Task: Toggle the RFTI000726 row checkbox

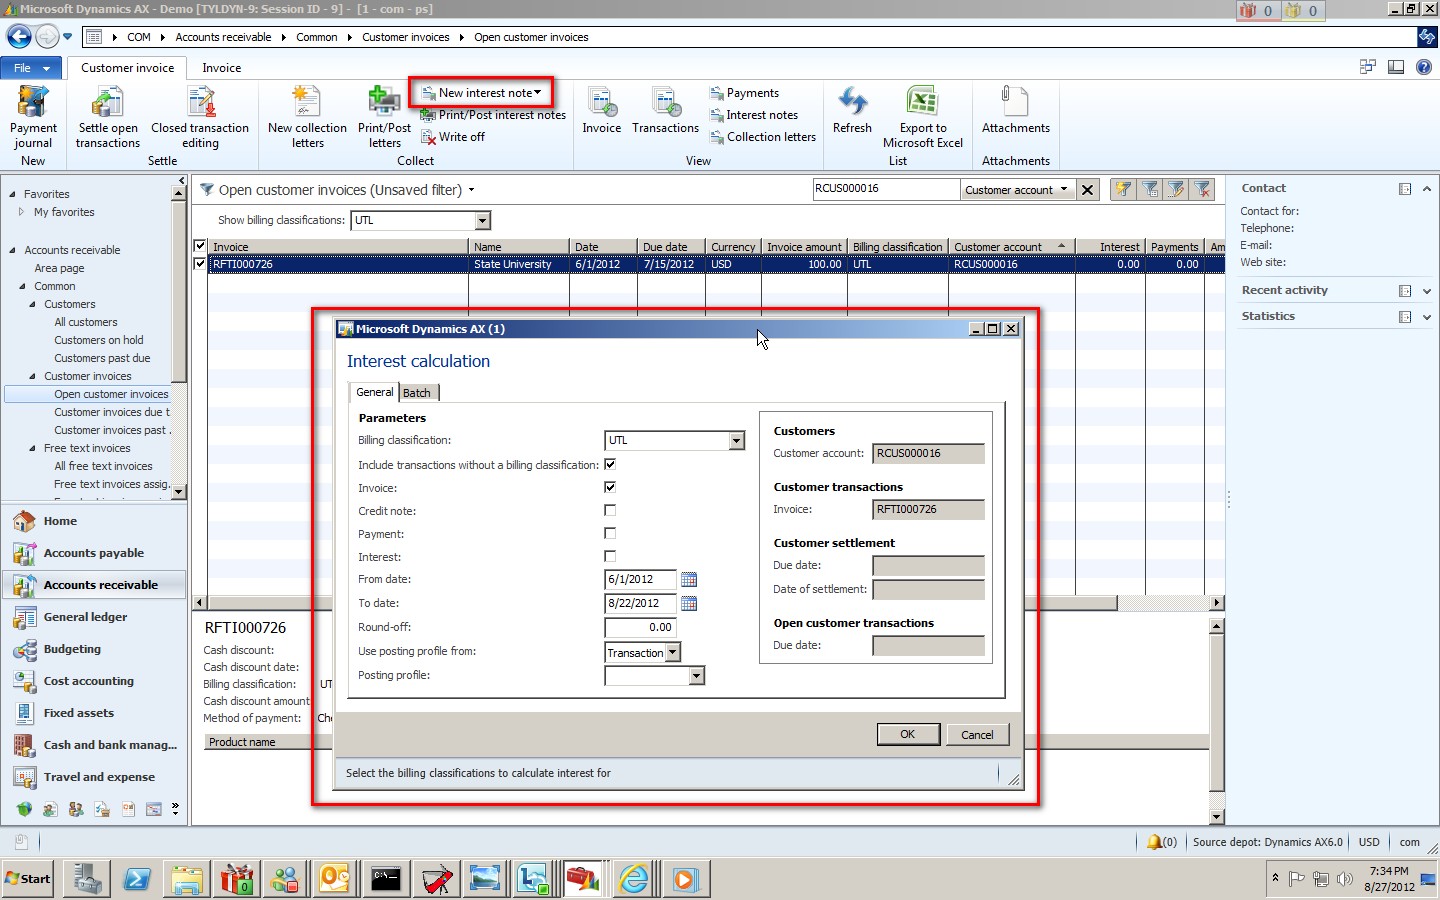Action: pos(200,264)
